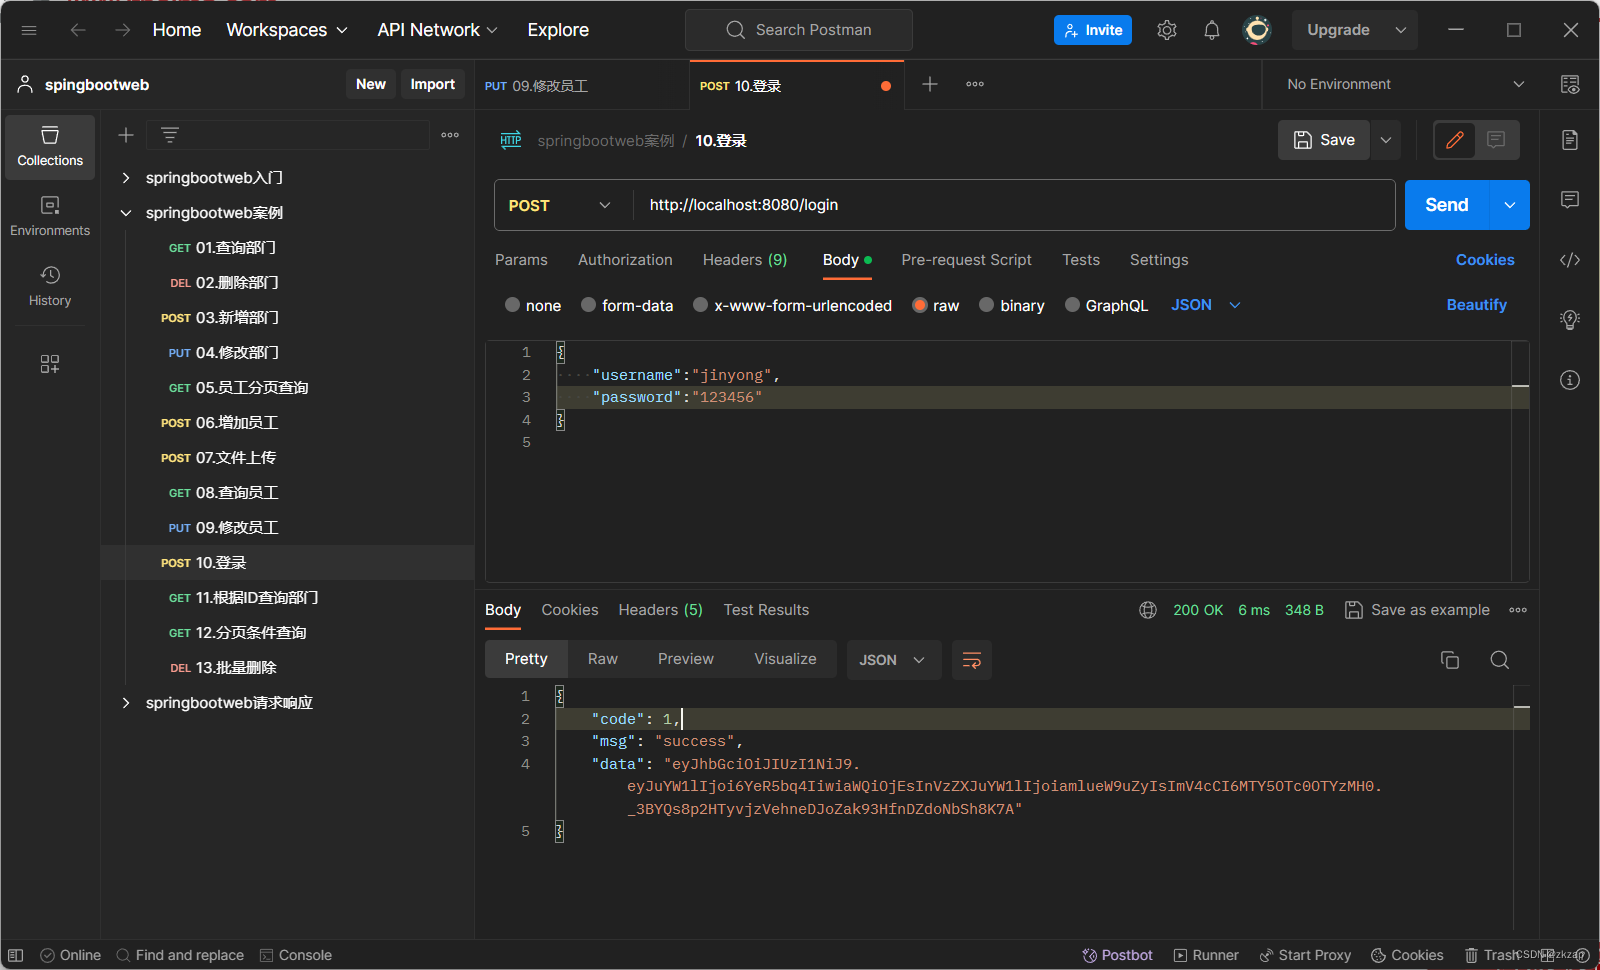Open No Environment selector
This screenshot has height=970, width=1600.
point(1405,84)
